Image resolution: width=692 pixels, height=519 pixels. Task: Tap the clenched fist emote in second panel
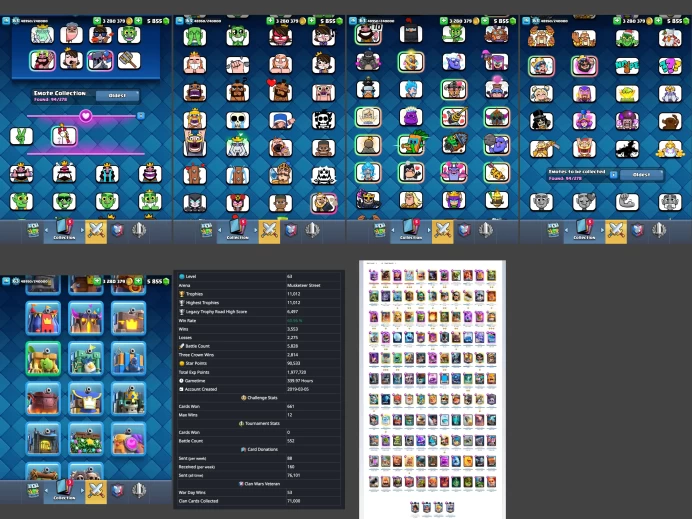tap(238, 65)
